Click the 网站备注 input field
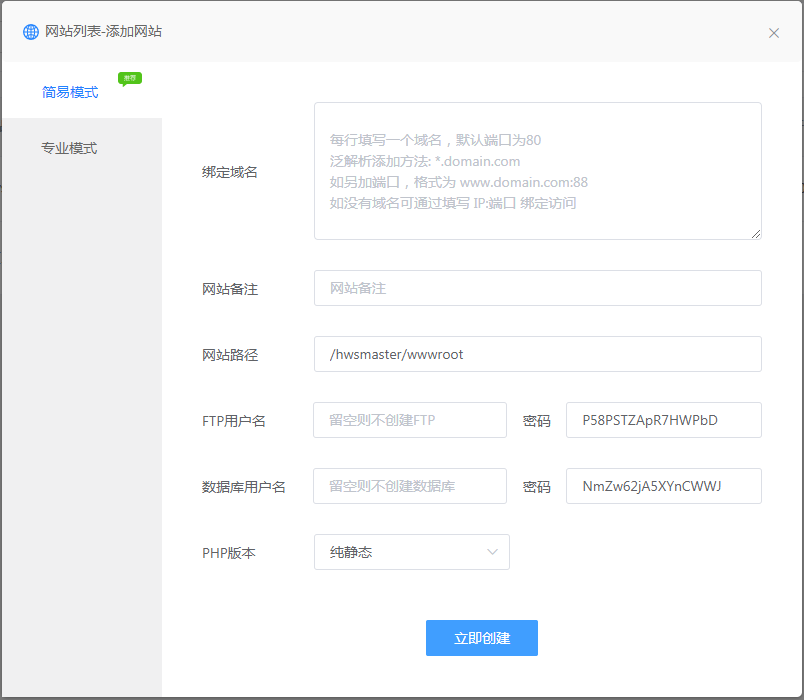The height and width of the screenshot is (700, 804). (537, 288)
